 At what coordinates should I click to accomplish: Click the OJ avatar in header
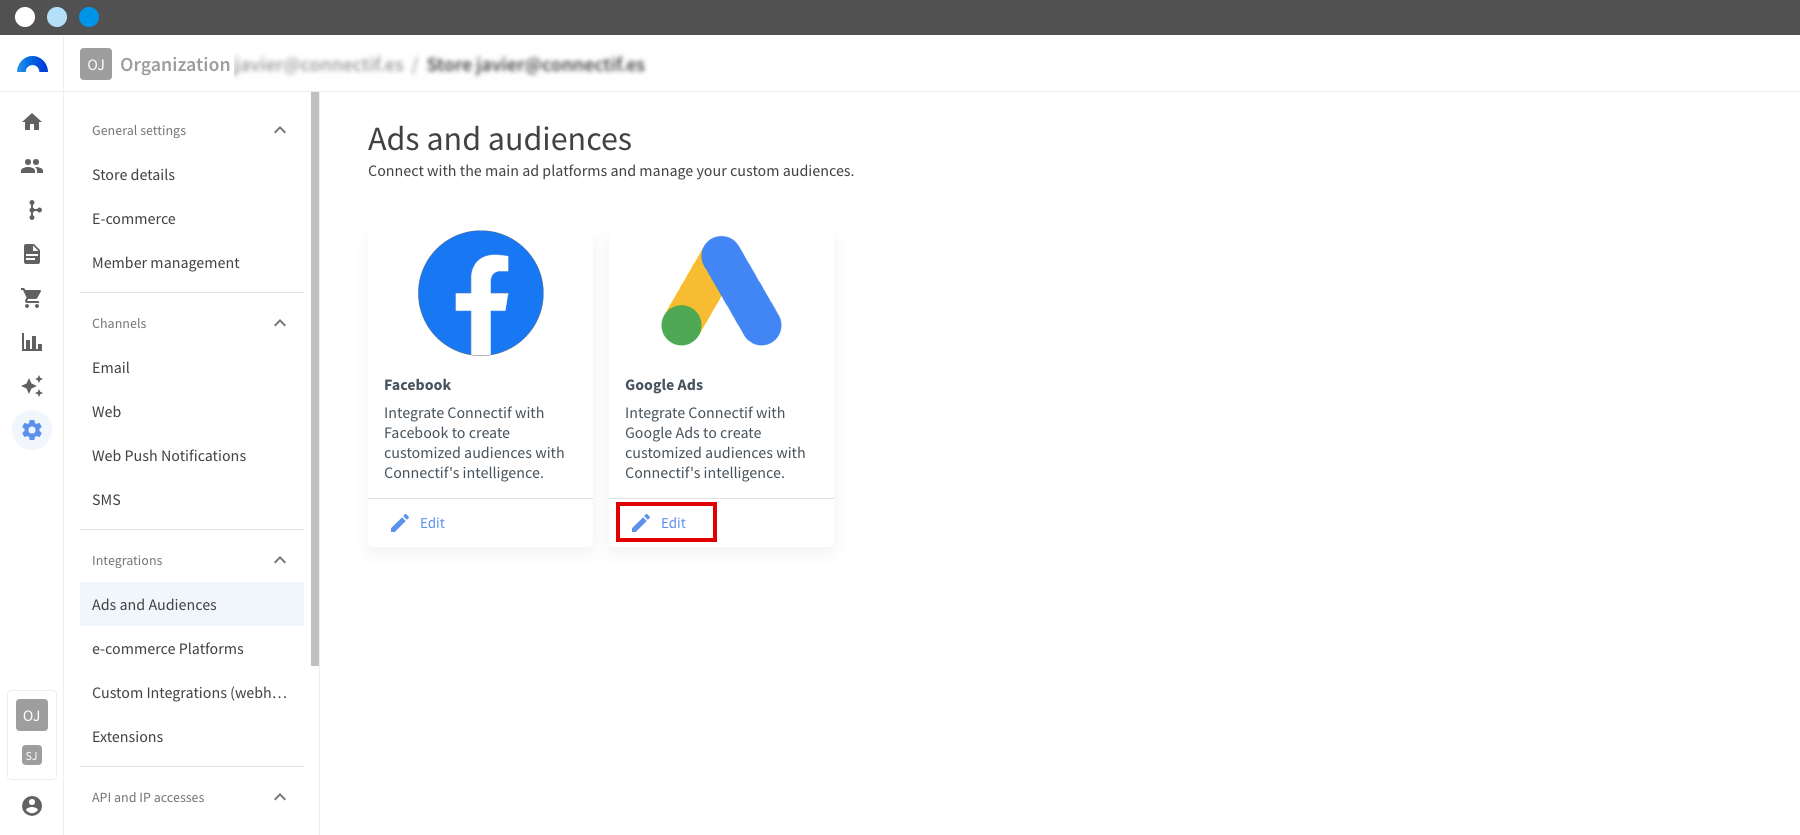96,64
